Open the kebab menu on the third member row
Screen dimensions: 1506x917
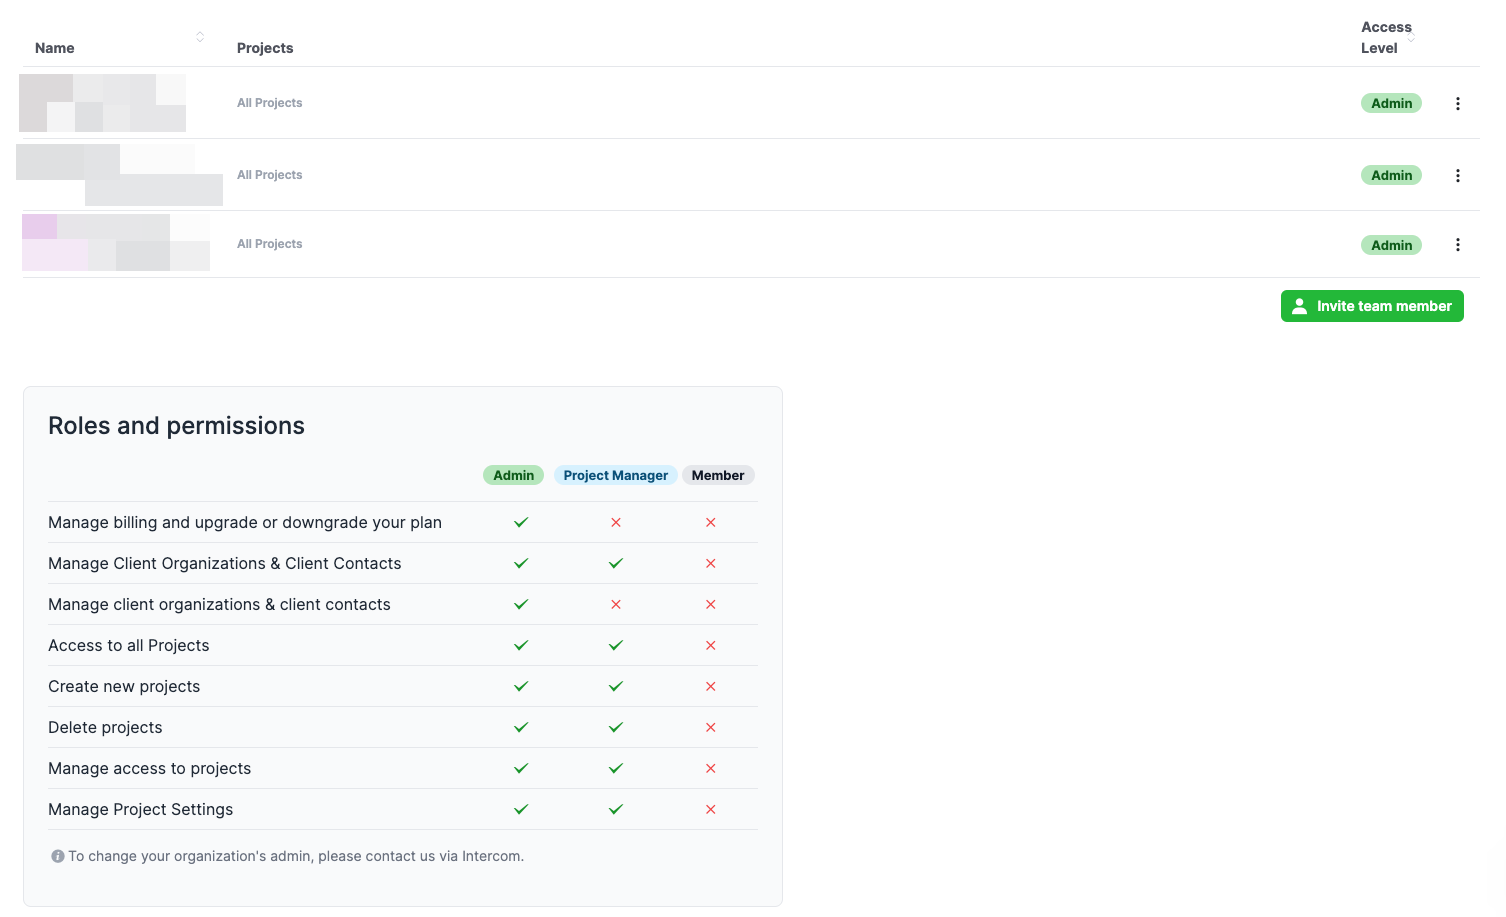click(1458, 244)
